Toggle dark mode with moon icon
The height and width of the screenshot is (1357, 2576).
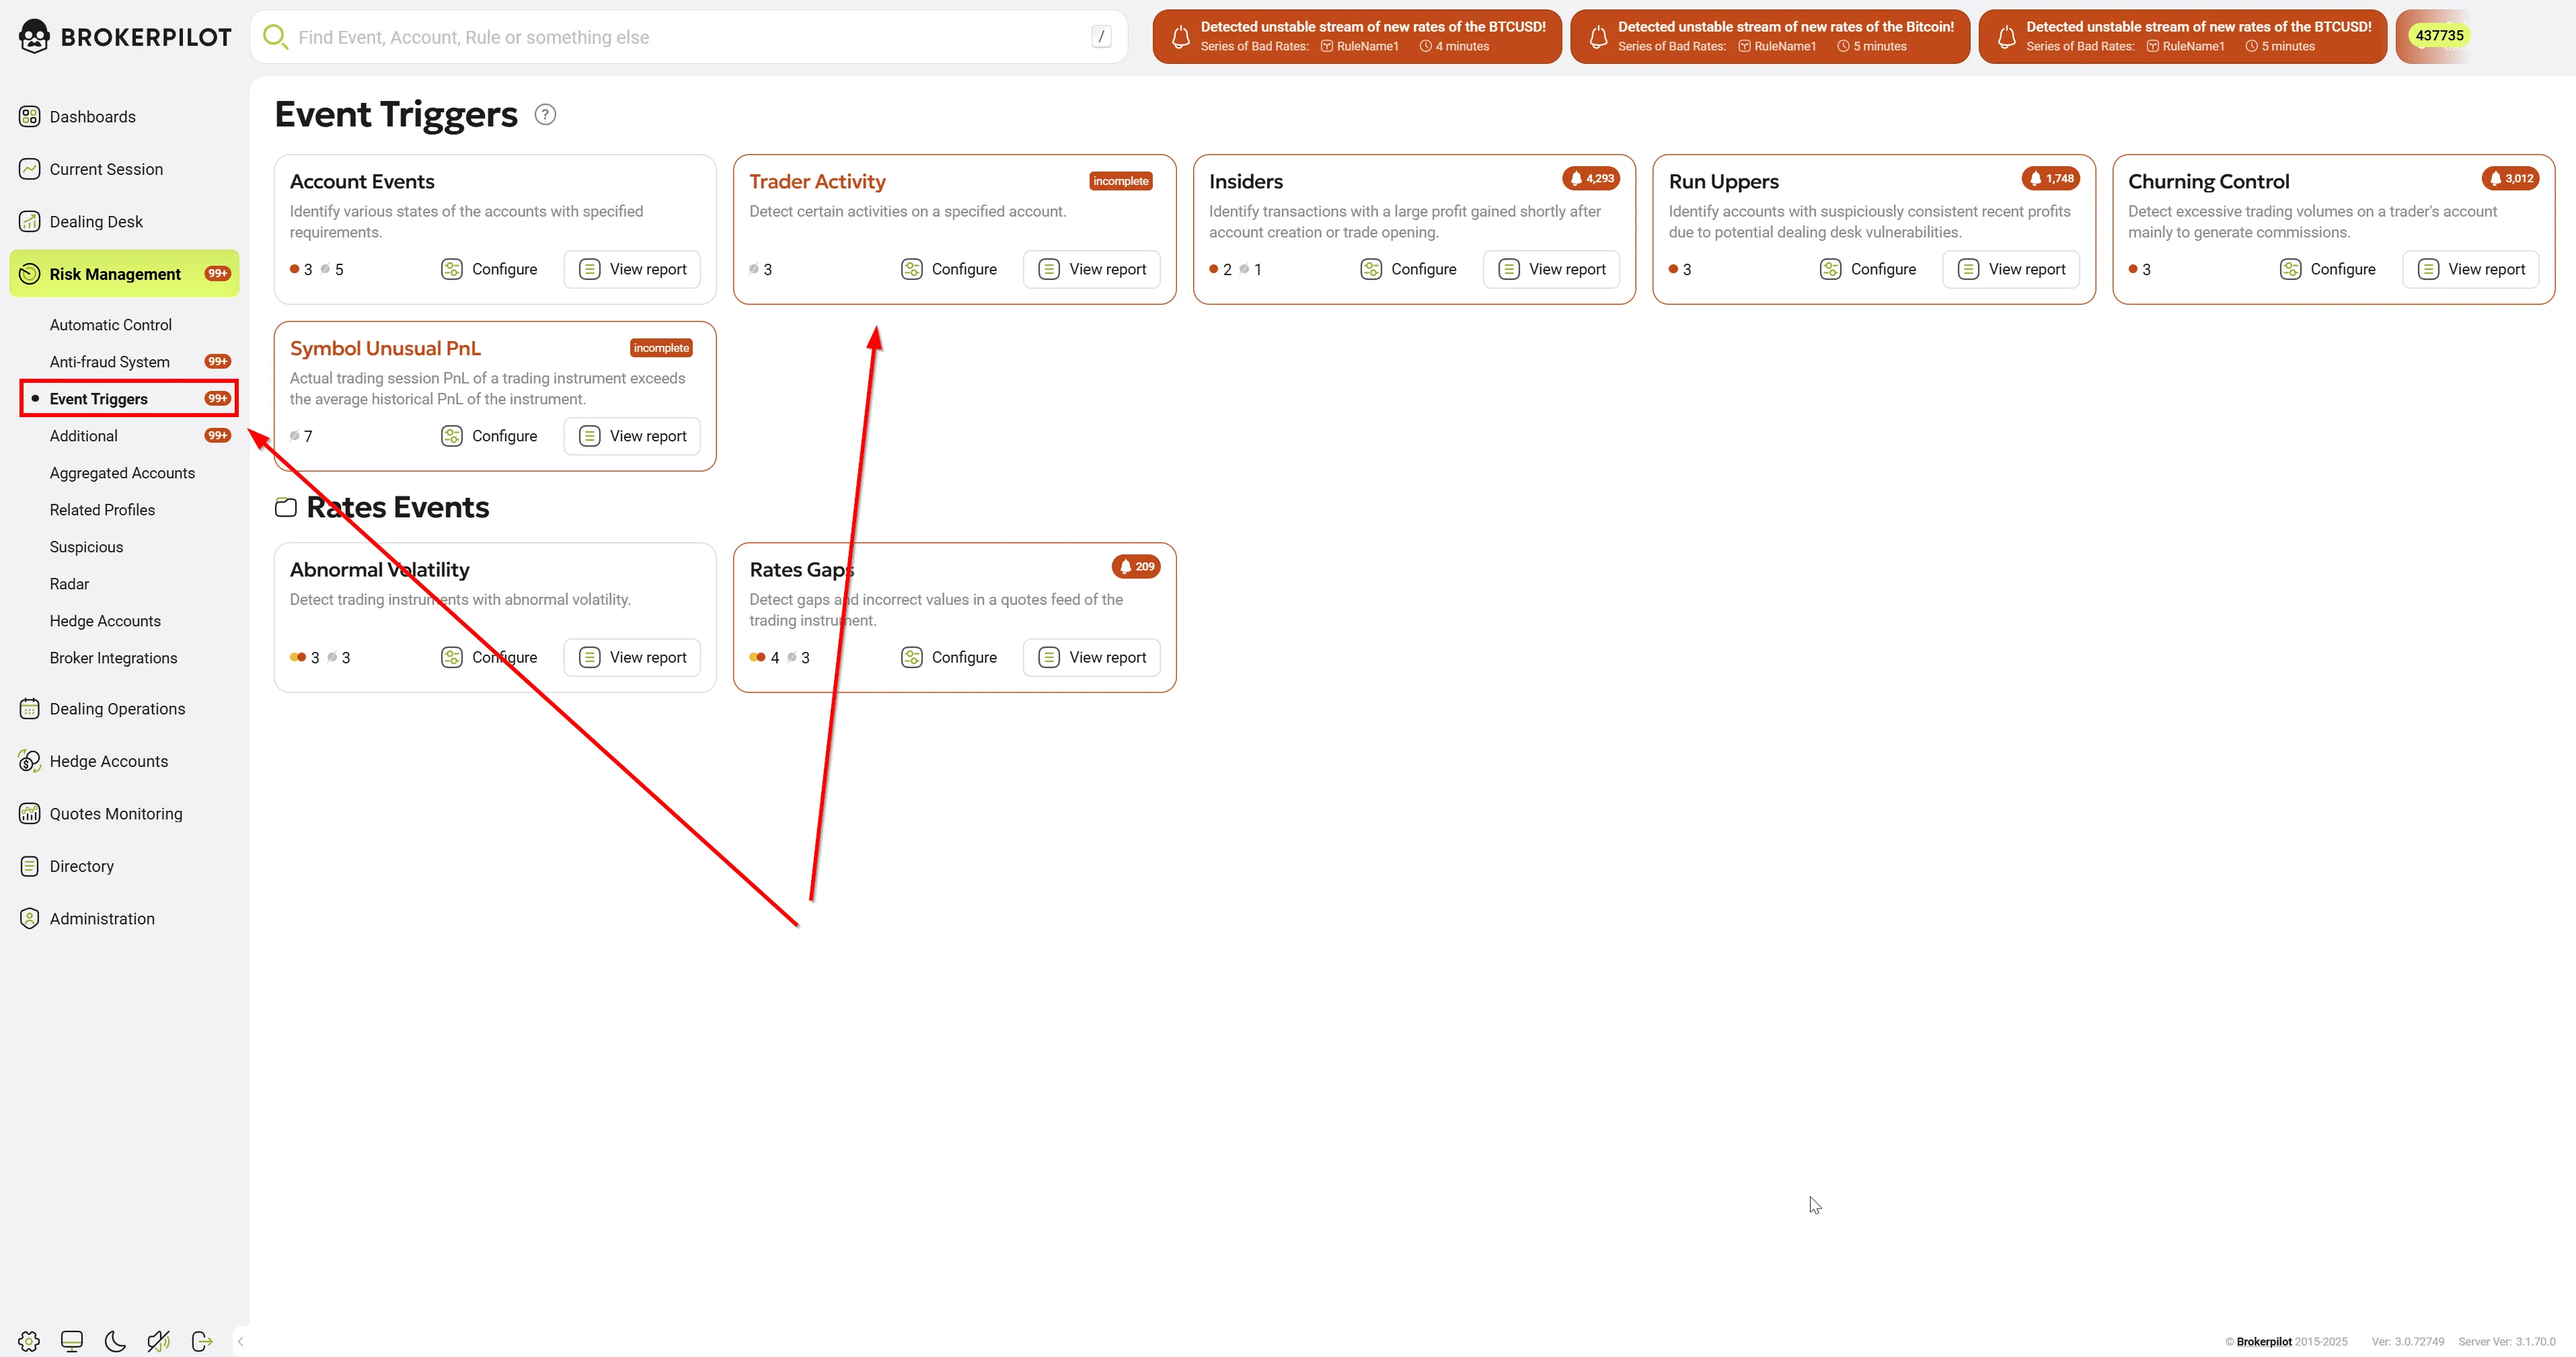coord(115,1341)
